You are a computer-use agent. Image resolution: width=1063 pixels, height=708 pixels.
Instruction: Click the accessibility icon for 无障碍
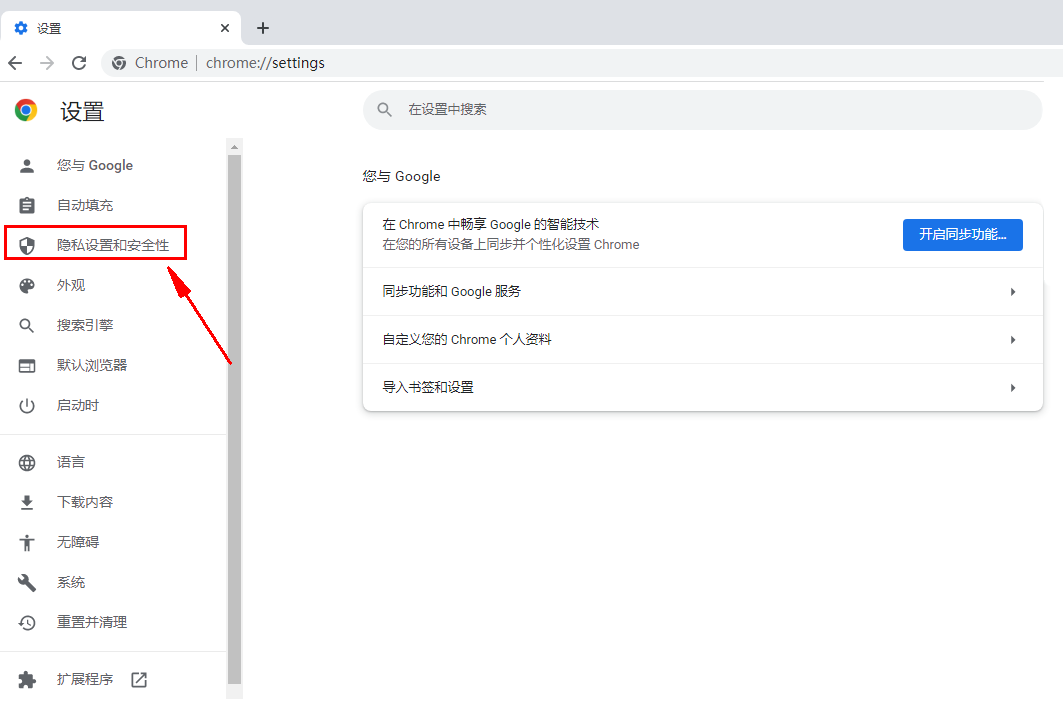(x=27, y=543)
